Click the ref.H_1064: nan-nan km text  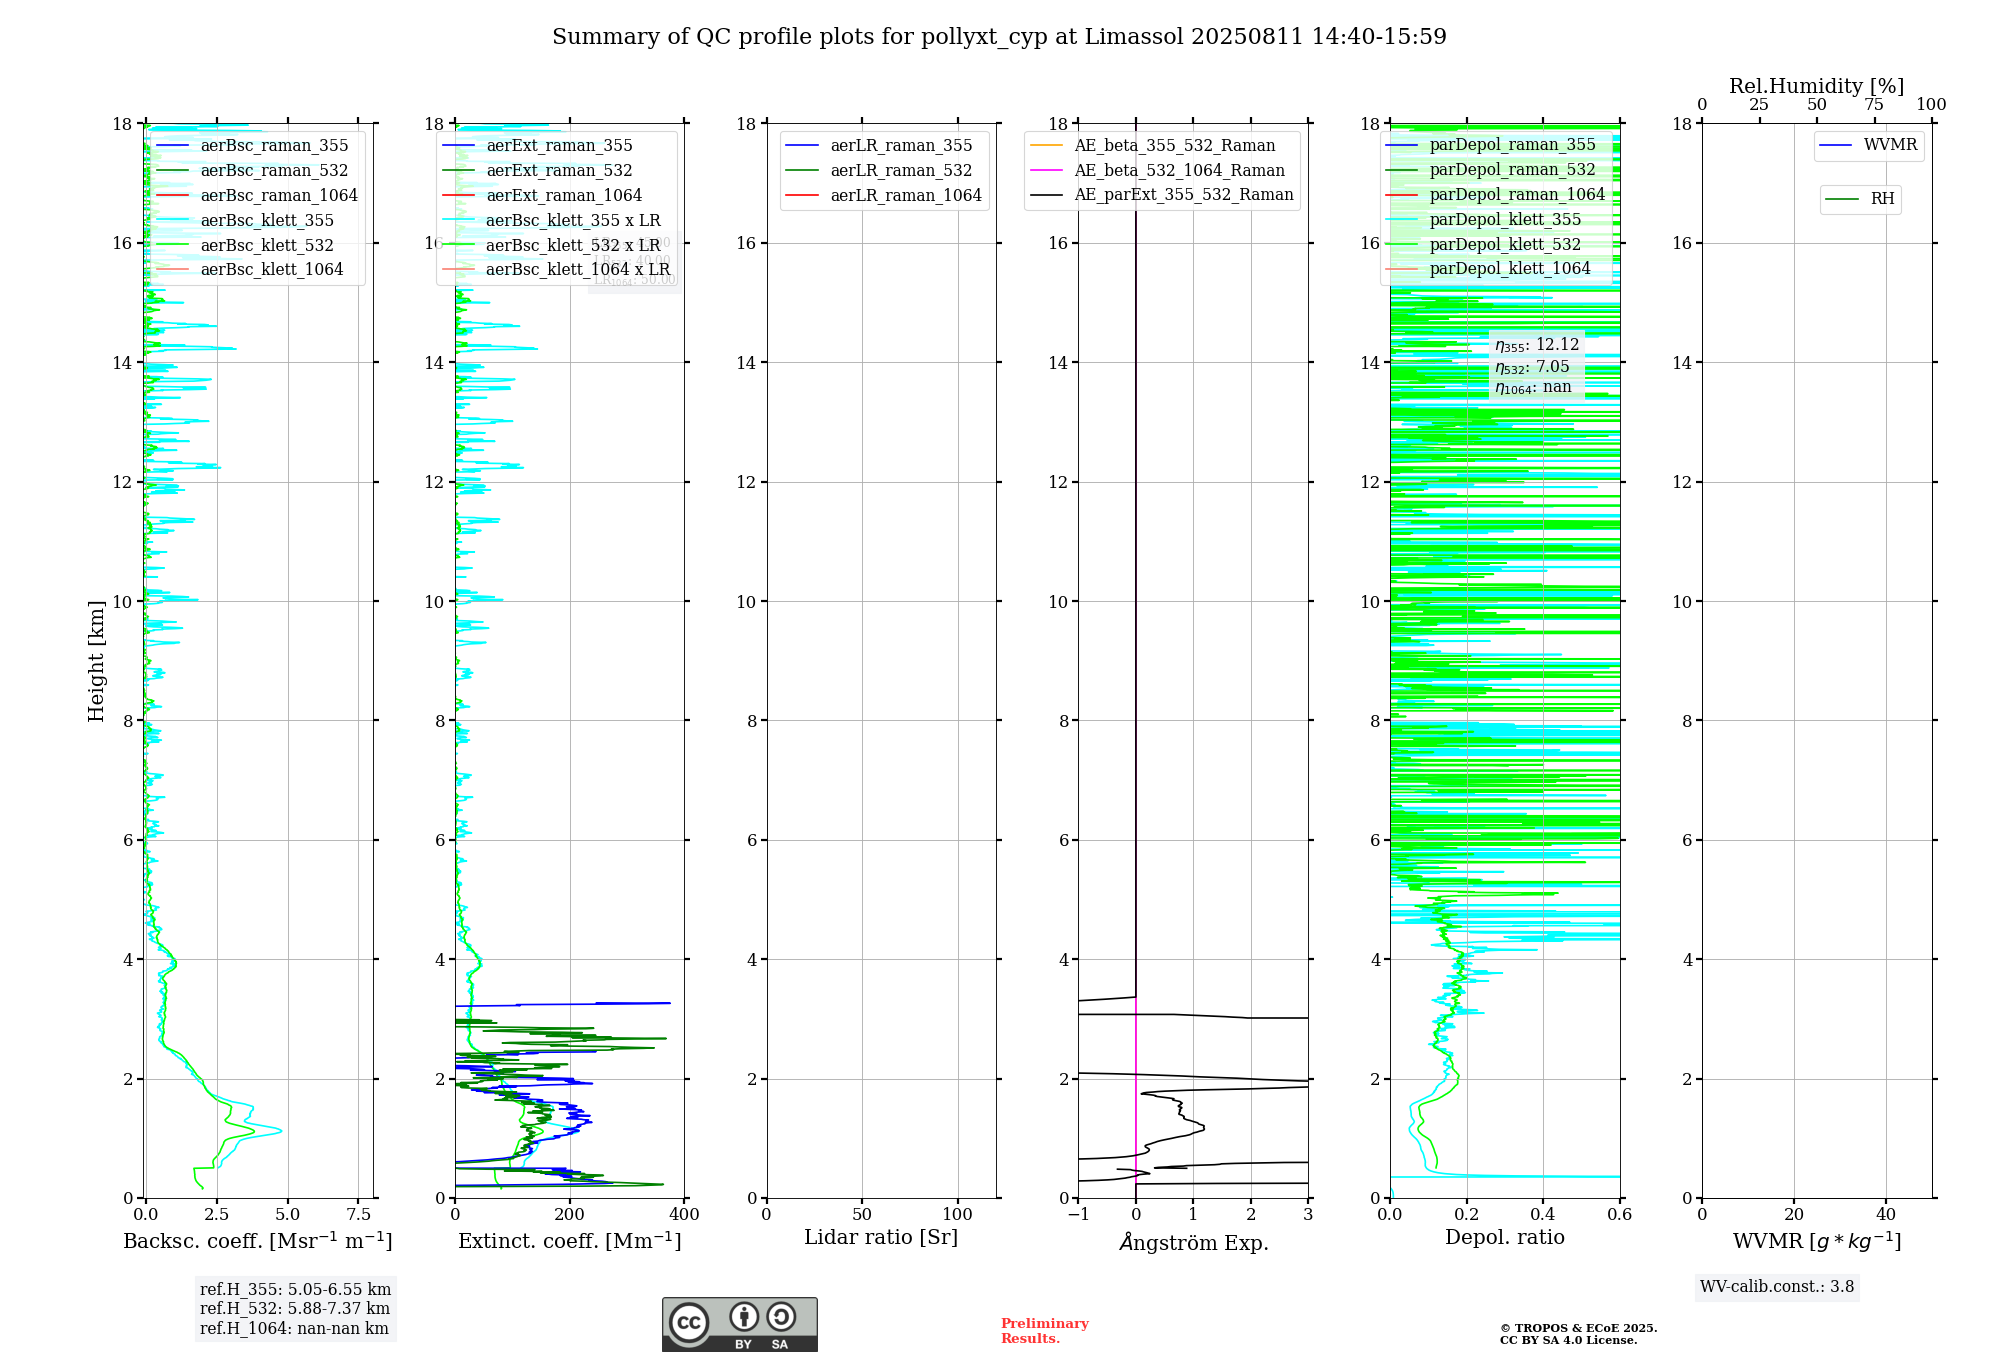294,1329
